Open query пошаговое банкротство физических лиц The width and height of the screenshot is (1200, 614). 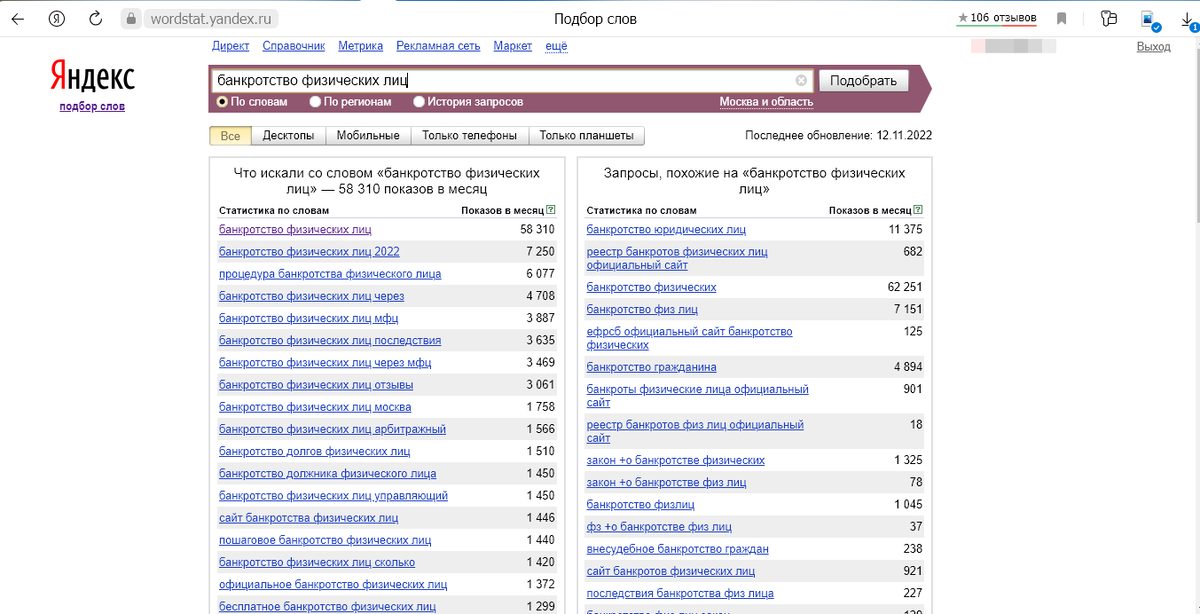(x=325, y=540)
